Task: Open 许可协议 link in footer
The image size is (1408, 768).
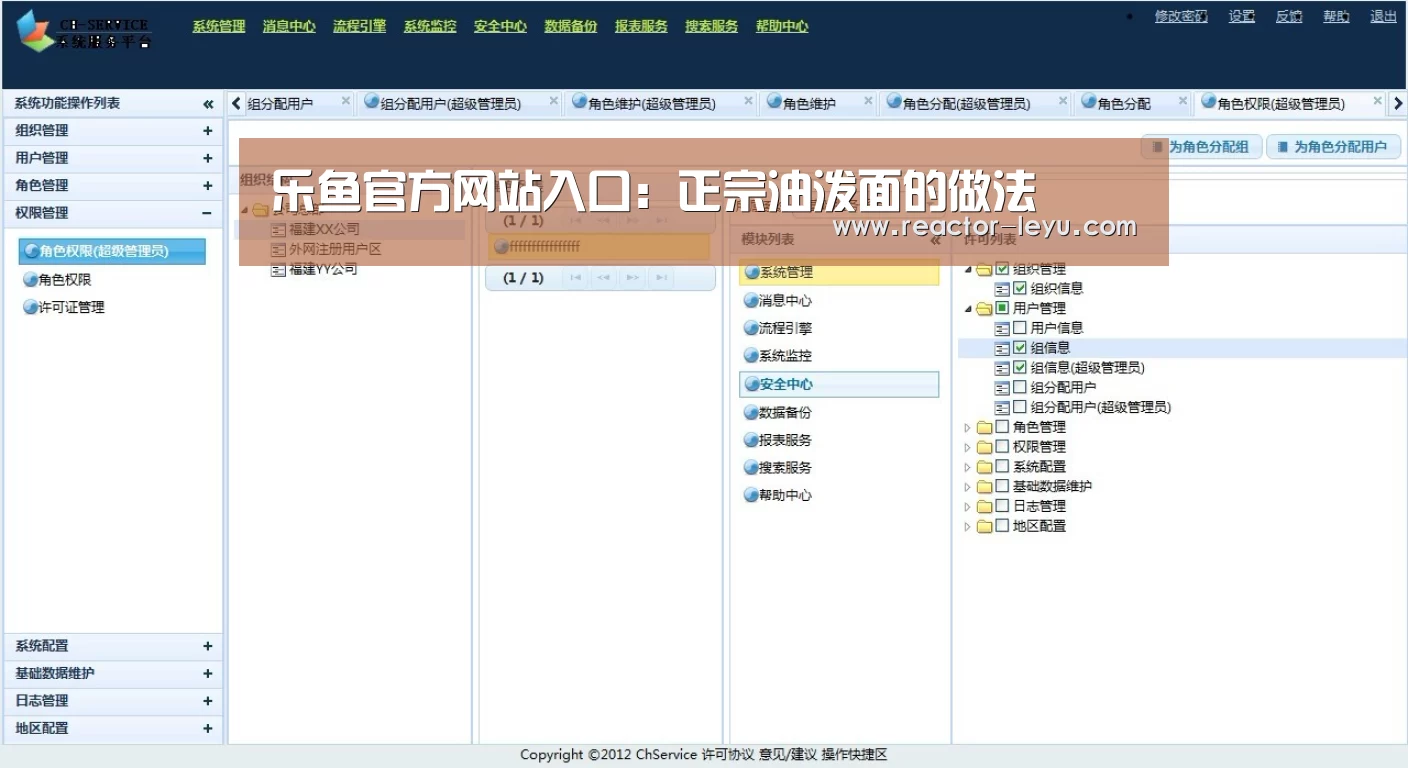Action: (728, 755)
